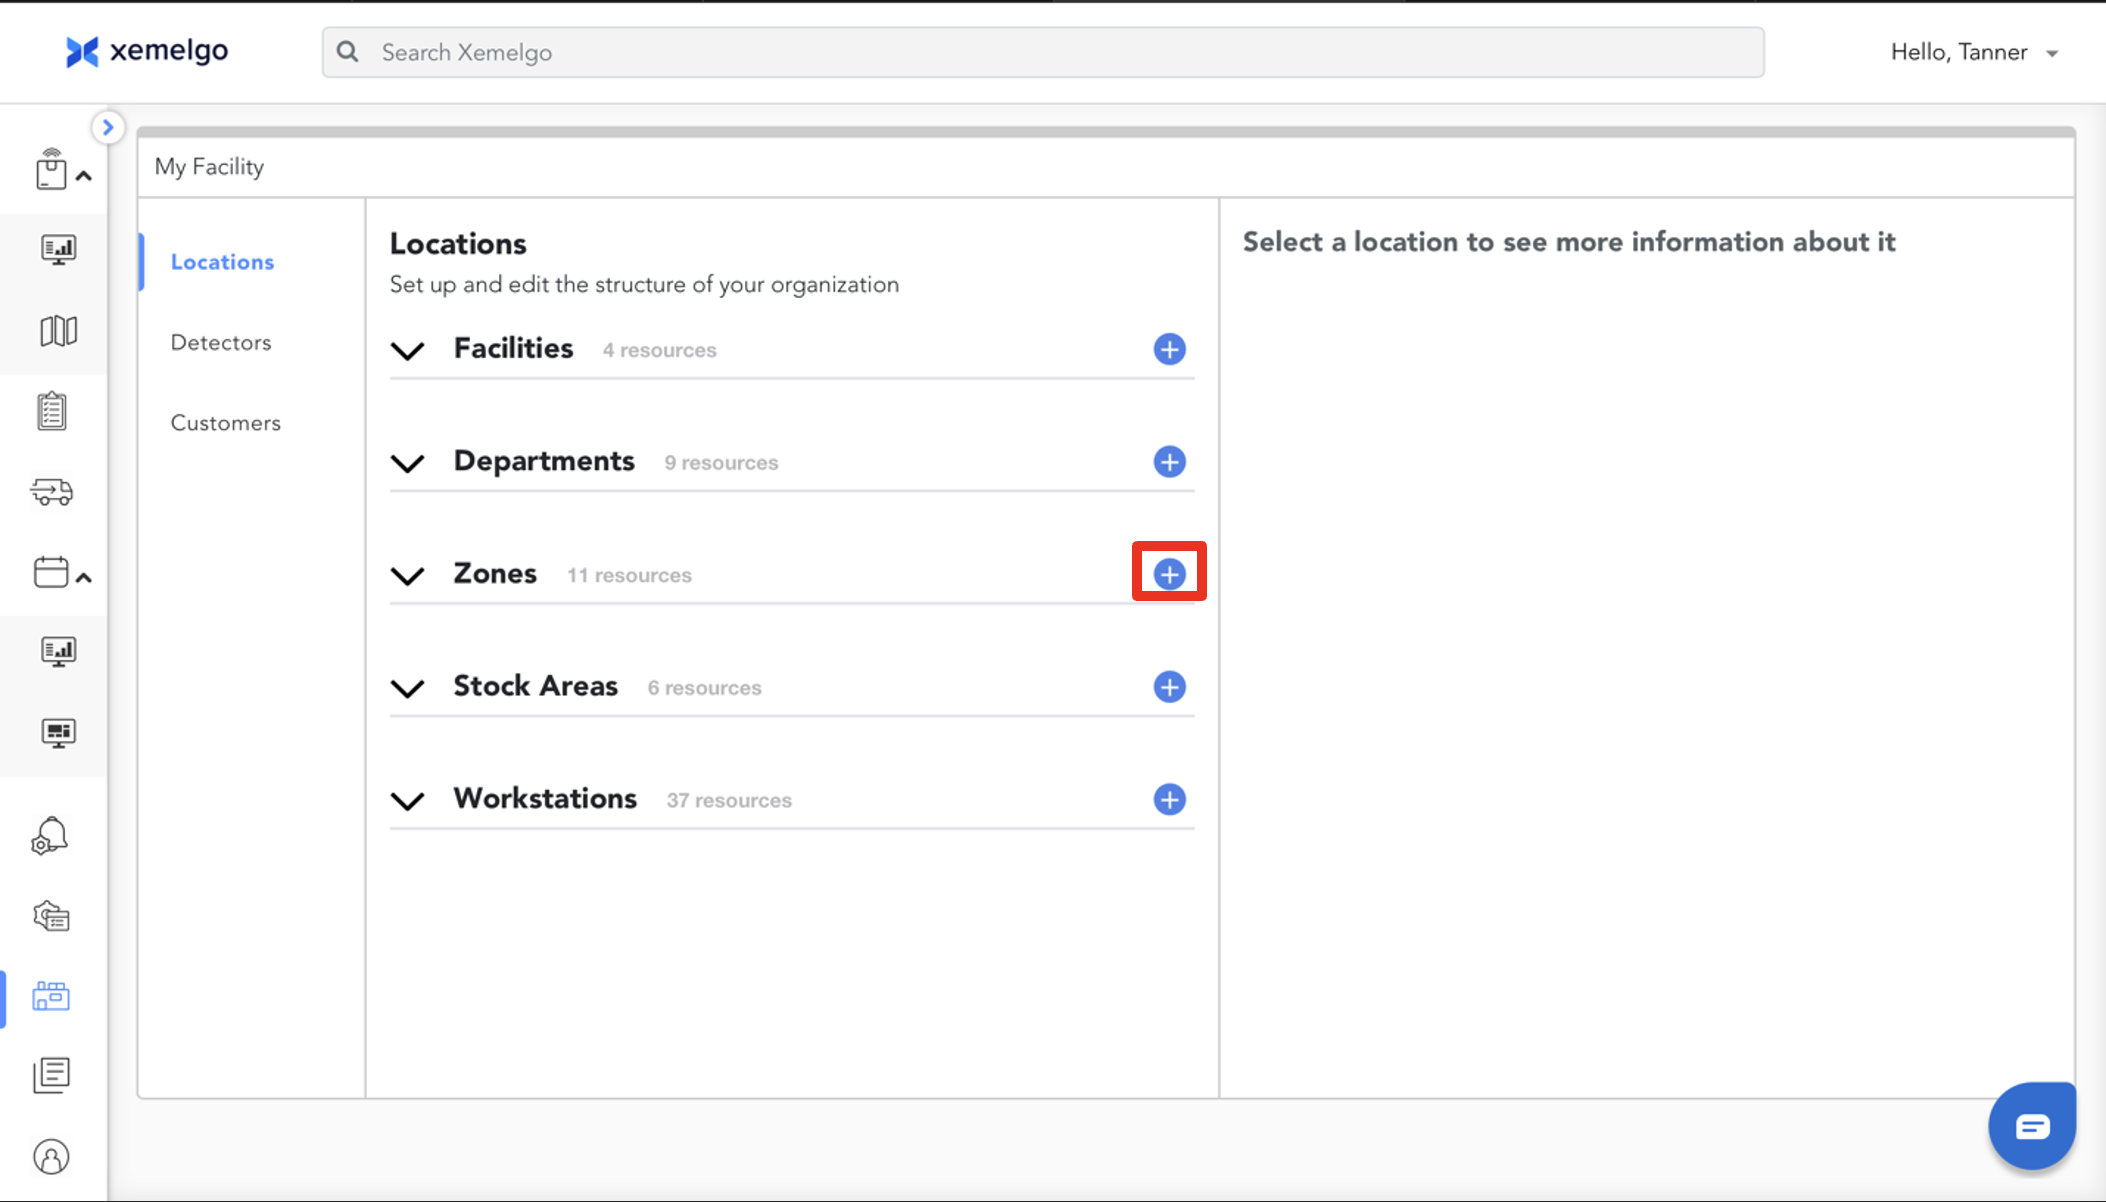Open the map icon in sidebar
Image resolution: width=2106 pixels, height=1202 pixels.
click(58, 331)
